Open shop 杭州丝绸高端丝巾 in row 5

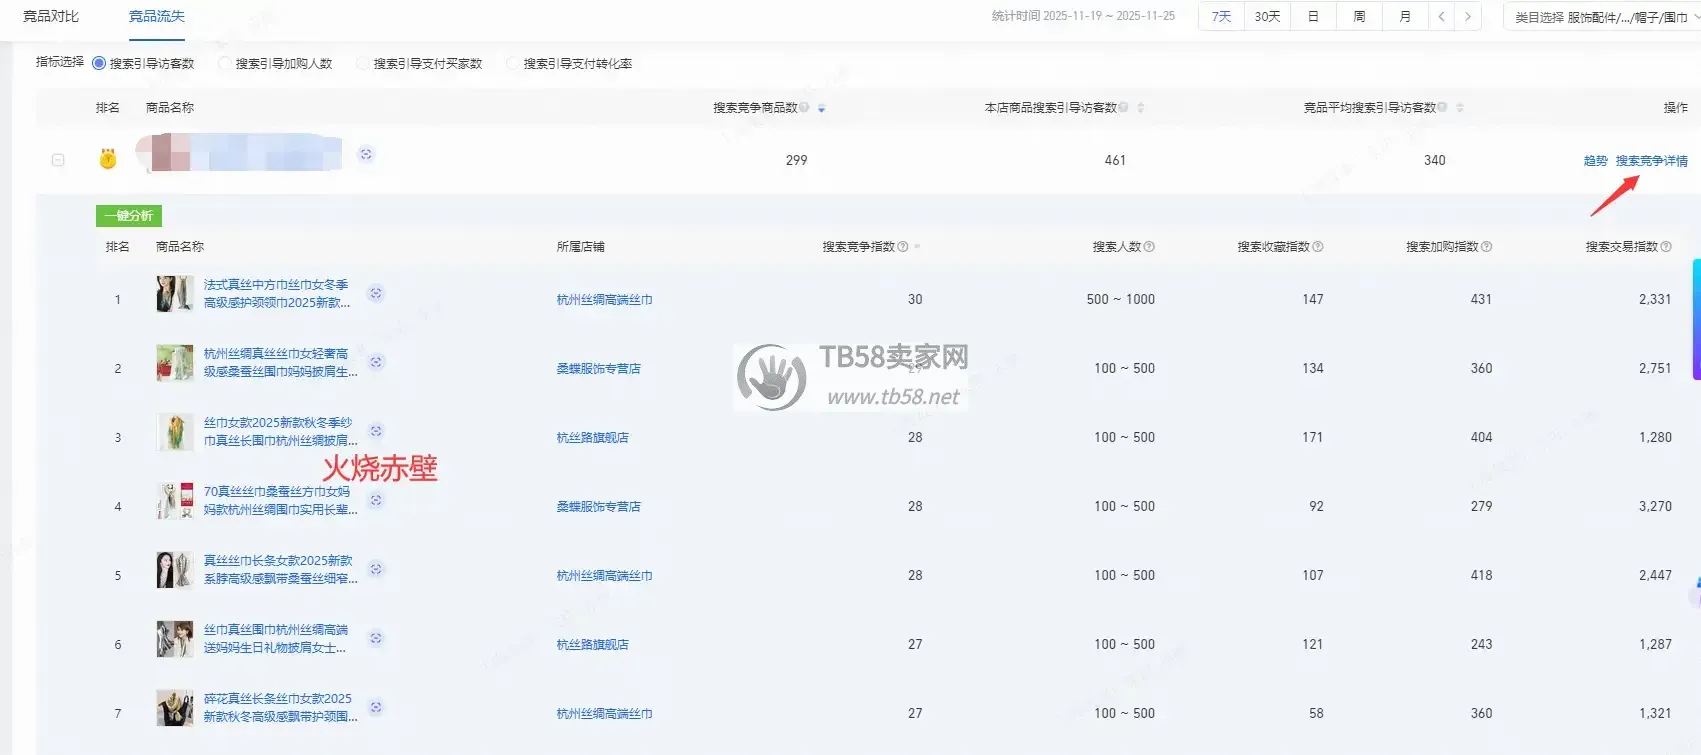pos(604,576)
